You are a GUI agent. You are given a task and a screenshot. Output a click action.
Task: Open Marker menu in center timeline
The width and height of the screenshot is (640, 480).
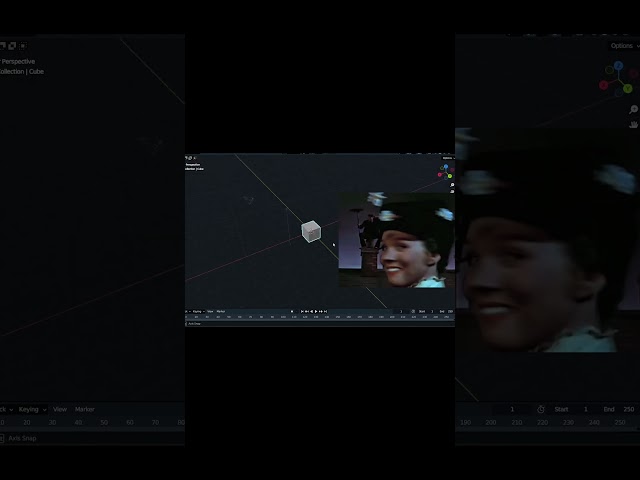pyautogui.click(x=221, y=311)
